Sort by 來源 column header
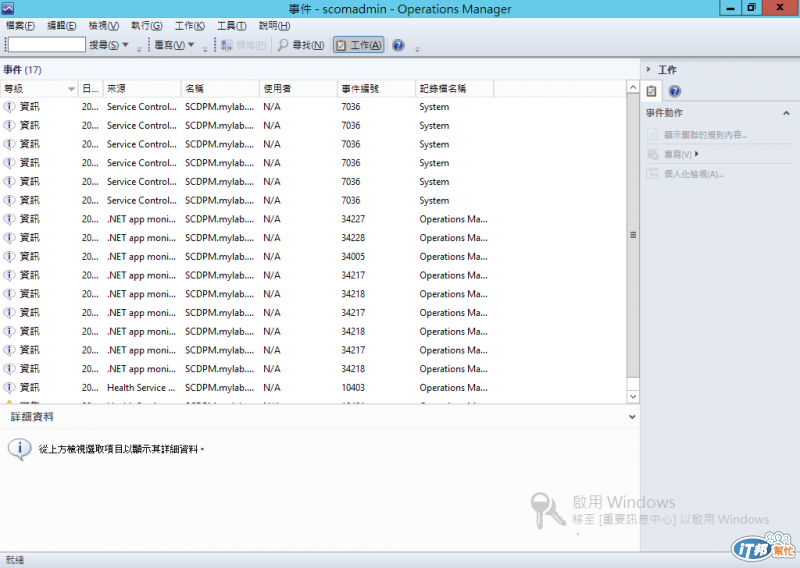Image resolution: width=800 pixels, height=568 pixels. [x=142, y=88]
